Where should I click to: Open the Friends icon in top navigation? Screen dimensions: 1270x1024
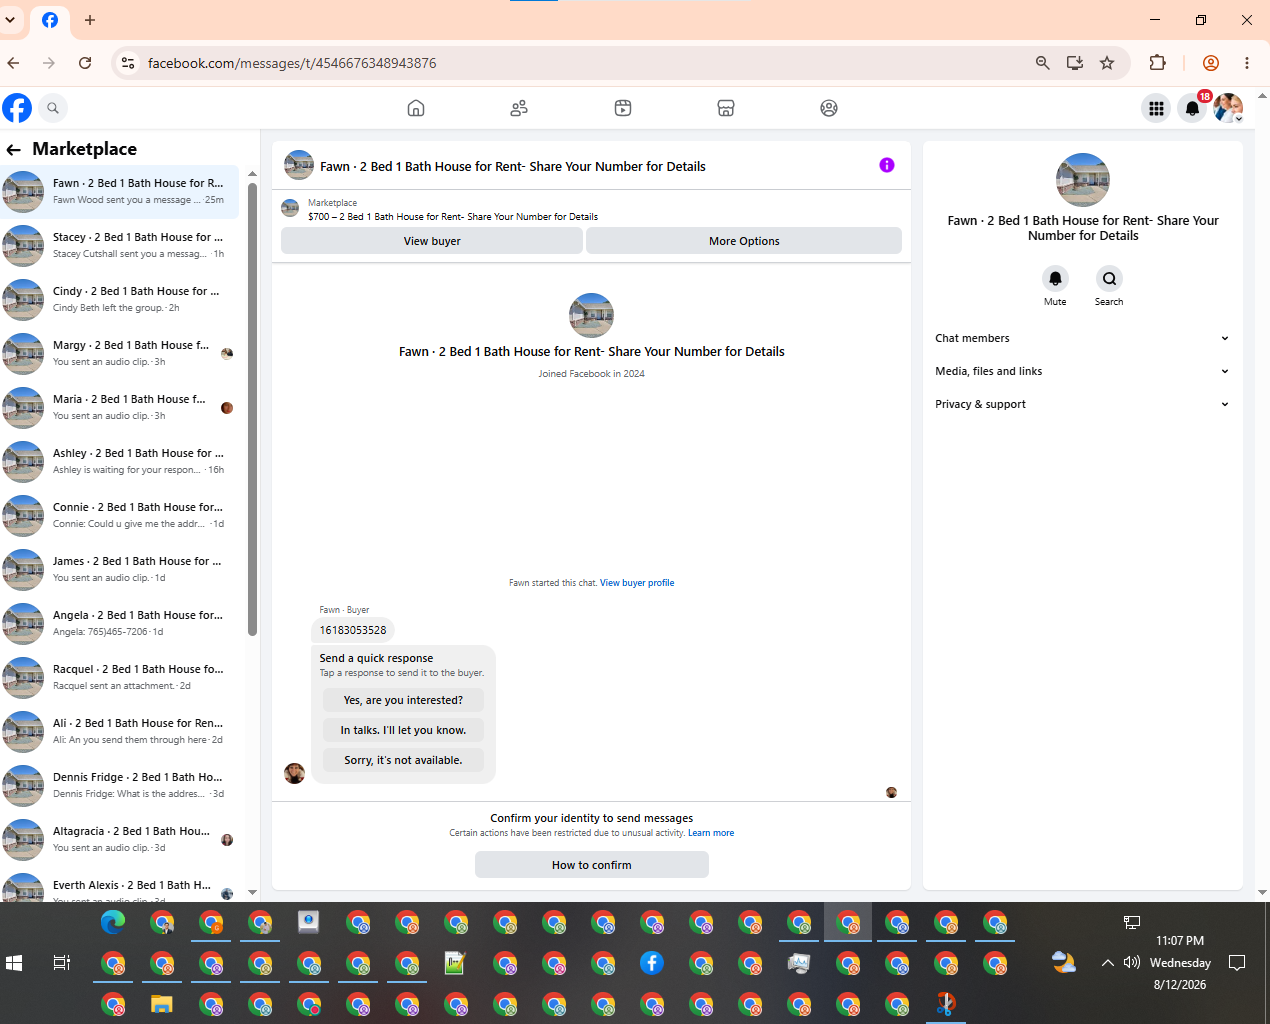(519, 108)
